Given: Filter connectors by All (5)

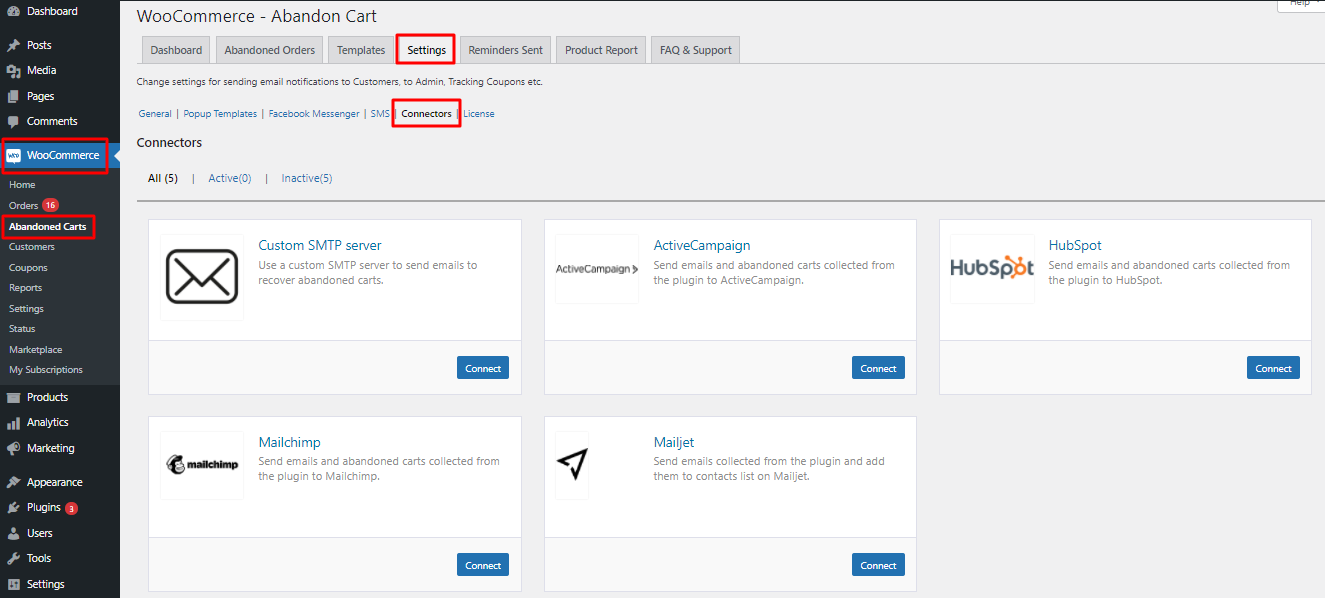Looking at the screenshot, I should click(x=163, y=178).
